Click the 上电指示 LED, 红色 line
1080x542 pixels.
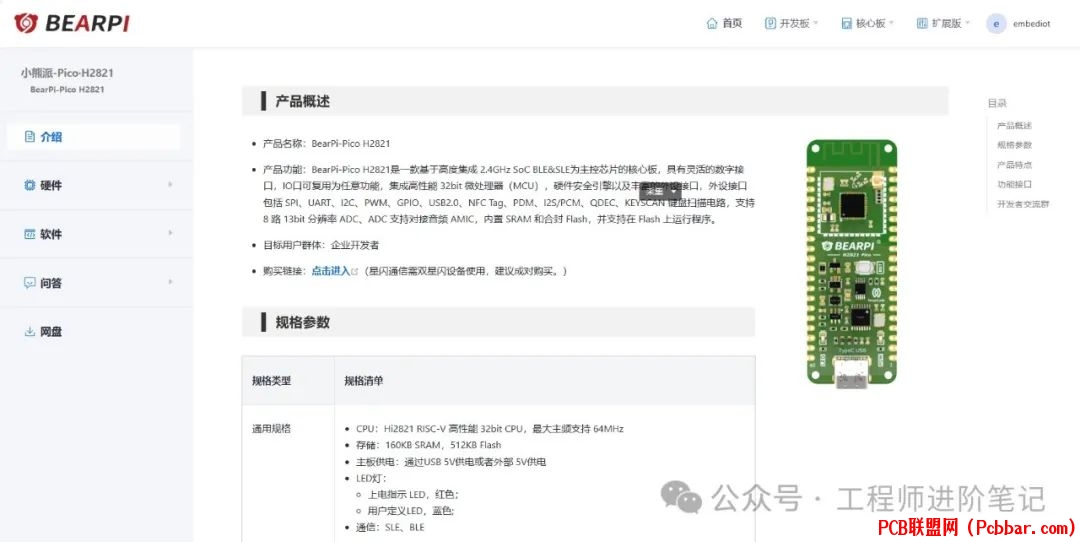click(413, 494)
